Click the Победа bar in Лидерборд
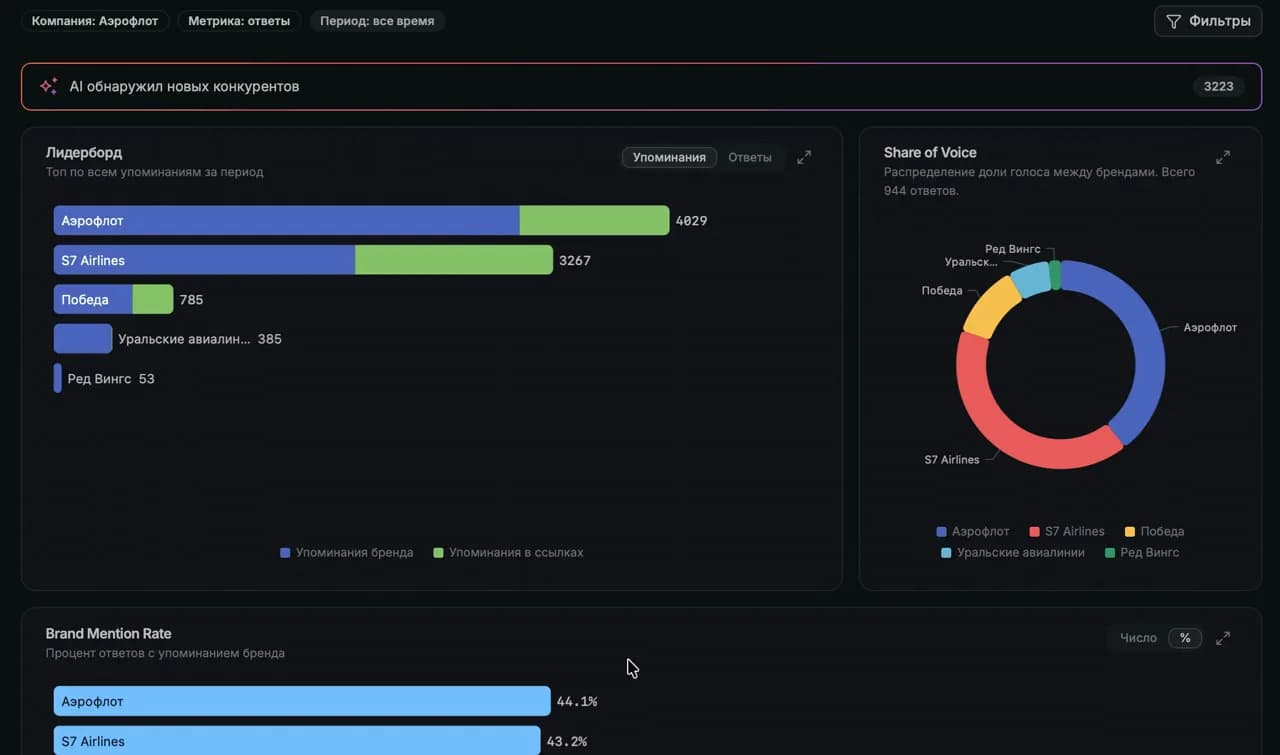Screen dimensions: 1280x755 (x=113, y=299)
